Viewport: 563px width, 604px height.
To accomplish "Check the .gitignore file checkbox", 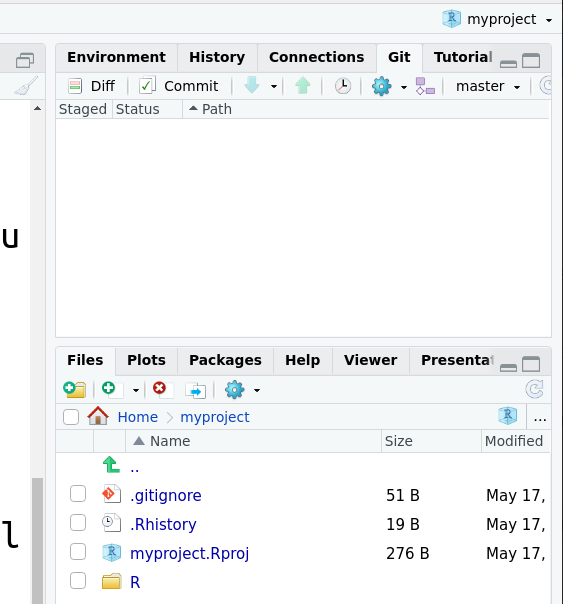I will click(78, 494).
